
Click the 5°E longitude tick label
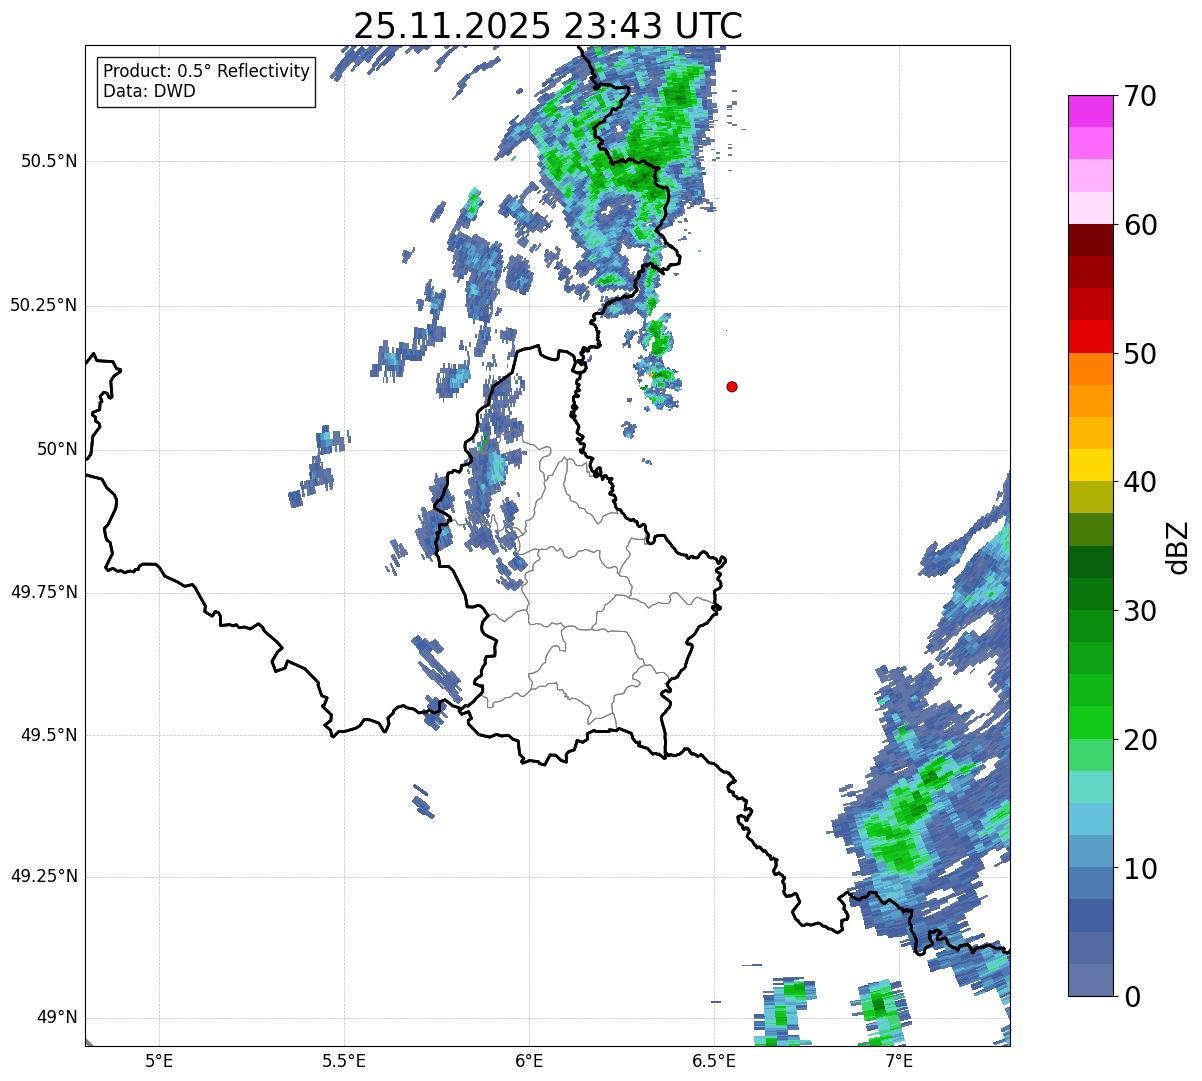click(x=160, y=1059)
